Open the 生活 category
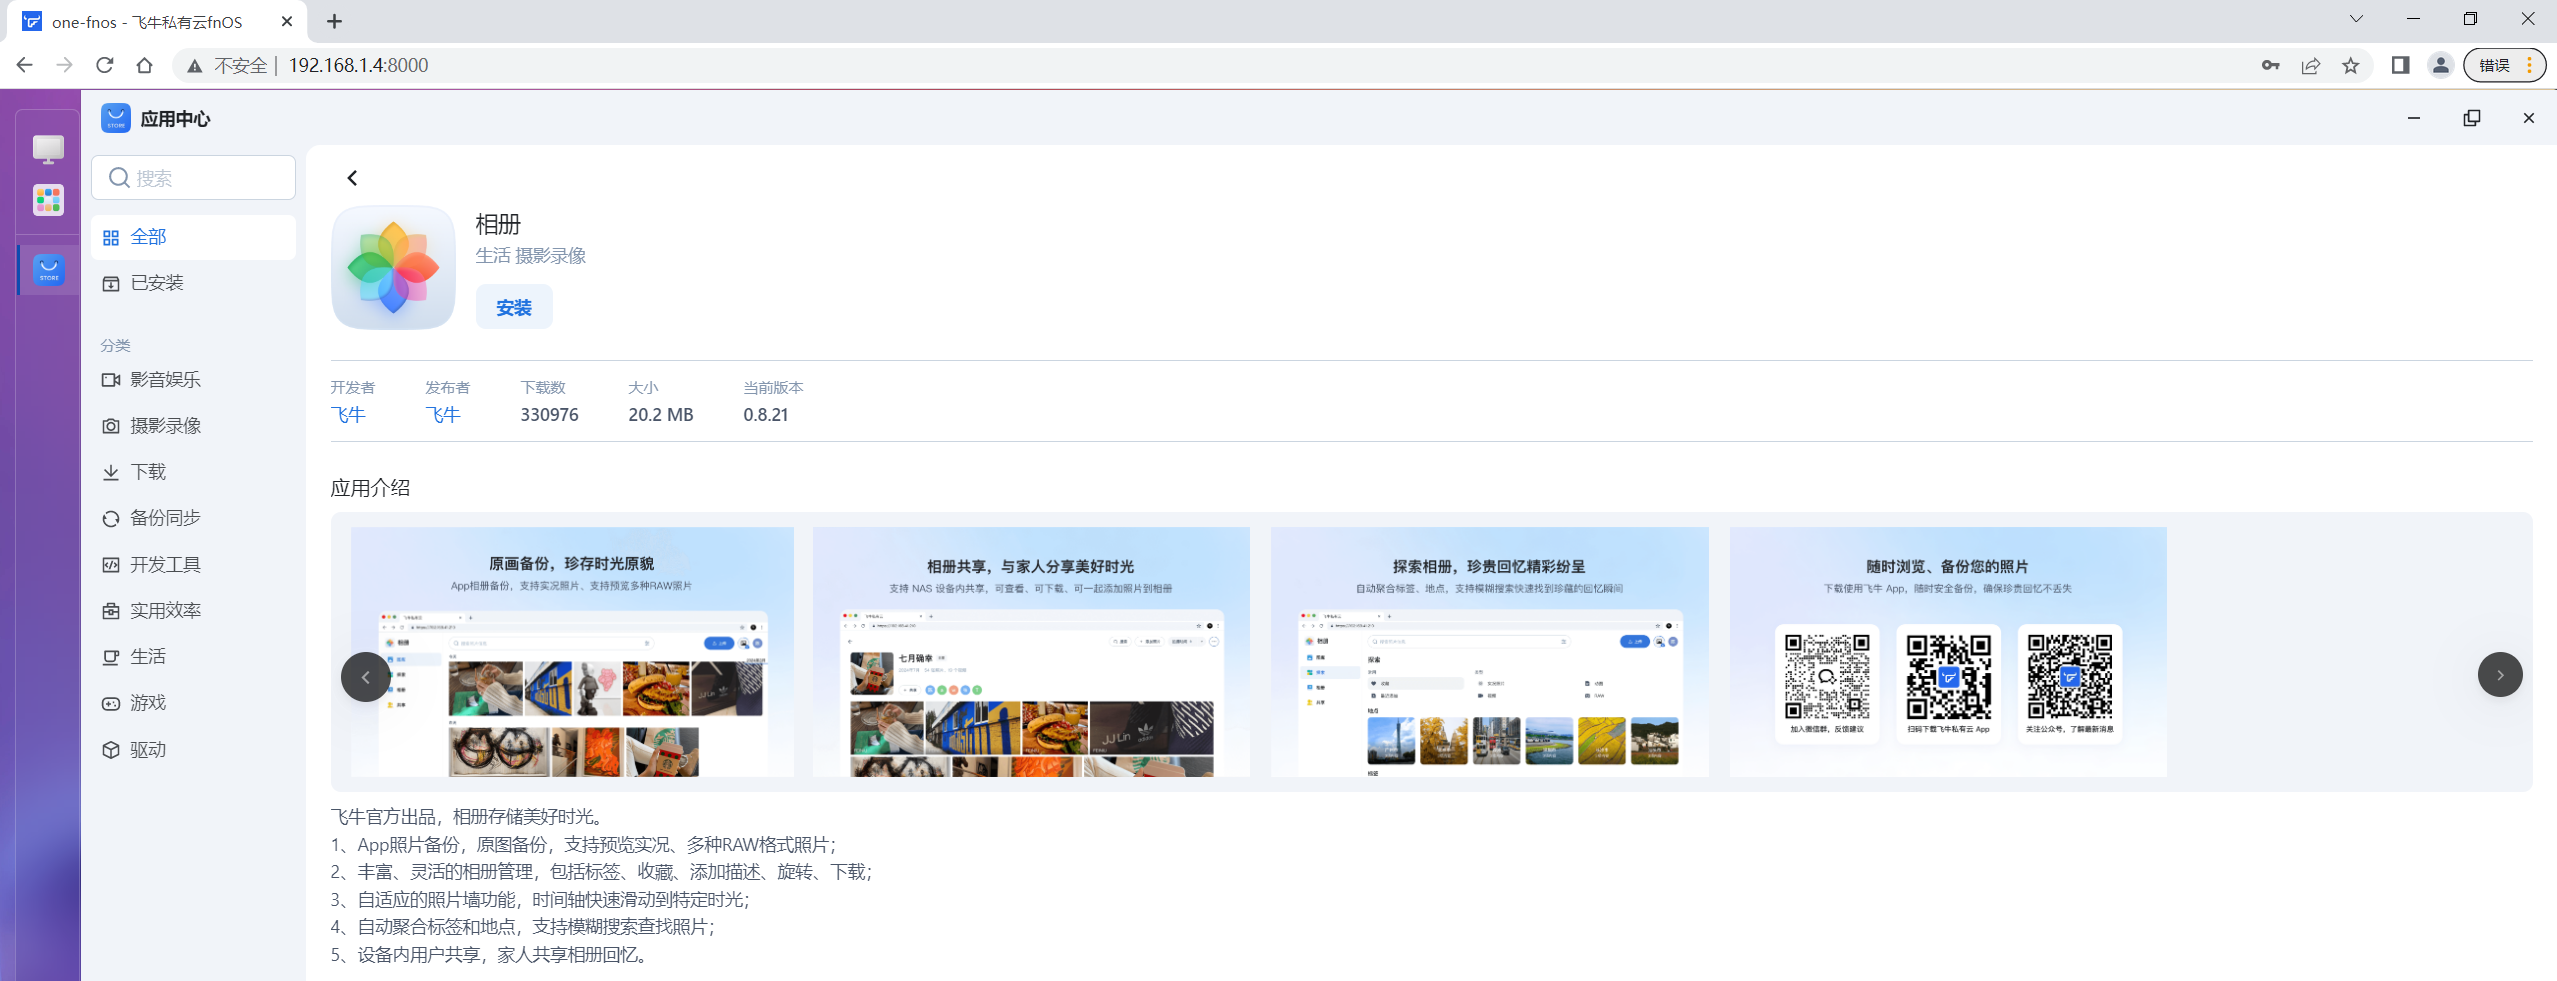Viewport: 2557px width, 981px height. pos(194,657)
